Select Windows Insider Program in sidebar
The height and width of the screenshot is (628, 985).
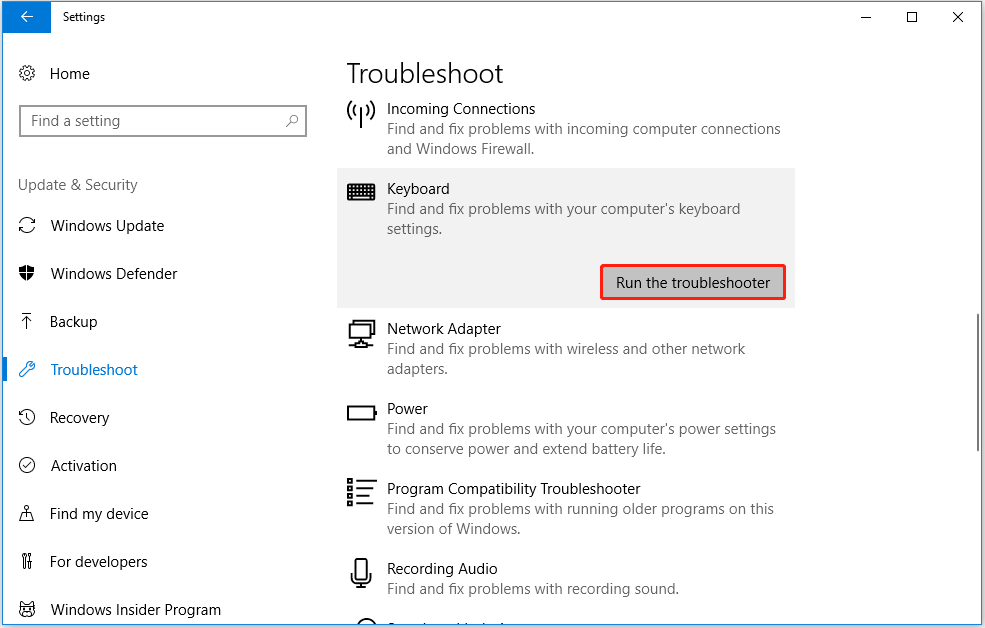[135, 609]
